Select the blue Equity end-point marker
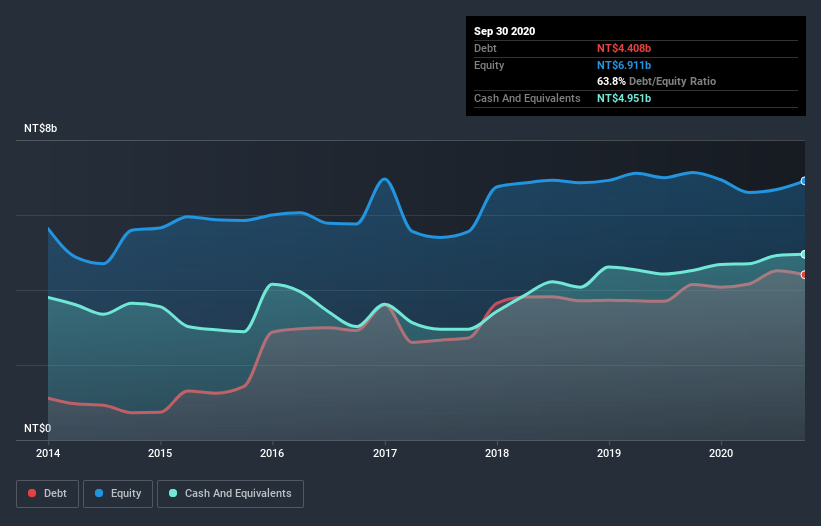 (804, 181)
